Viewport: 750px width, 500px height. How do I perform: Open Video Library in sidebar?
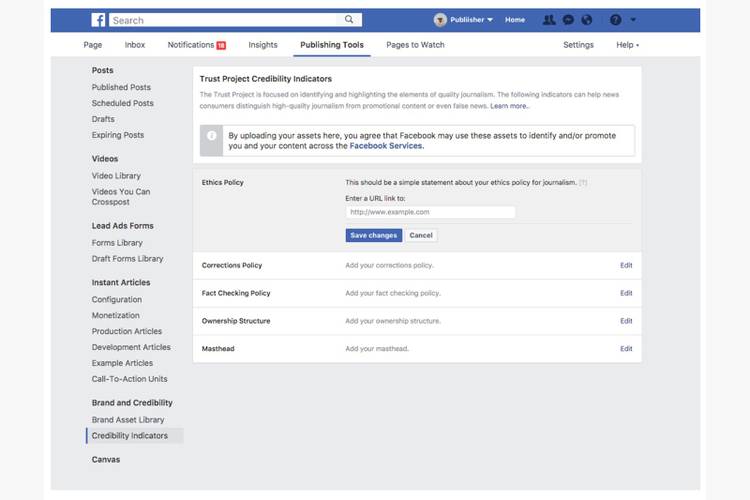[x=116, y=176]
